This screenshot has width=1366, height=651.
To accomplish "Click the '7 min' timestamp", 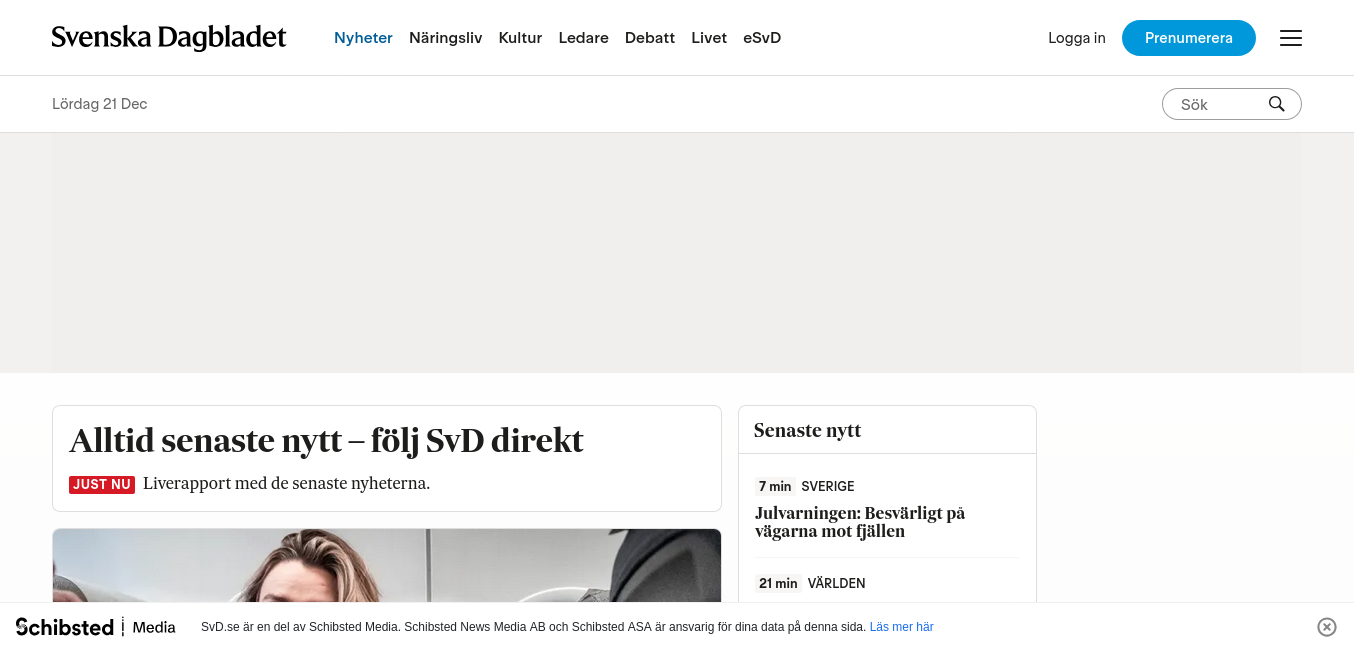I will coord(775,486).
